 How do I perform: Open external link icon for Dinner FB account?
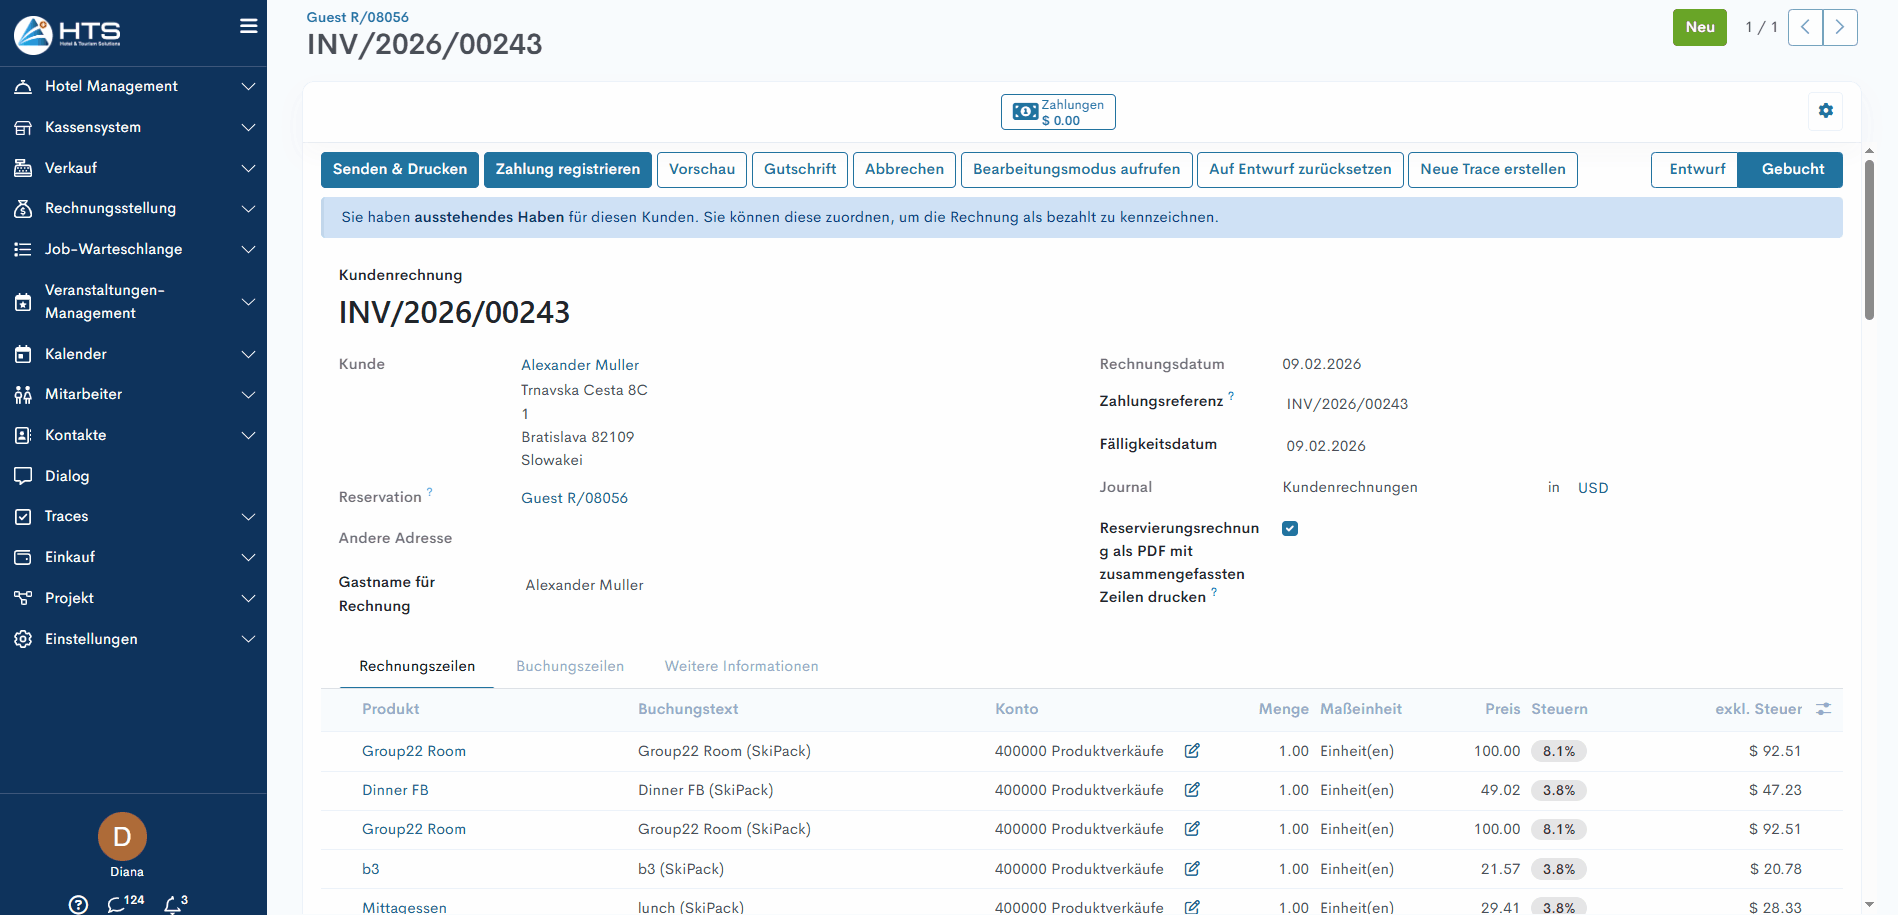point(1192,790)
